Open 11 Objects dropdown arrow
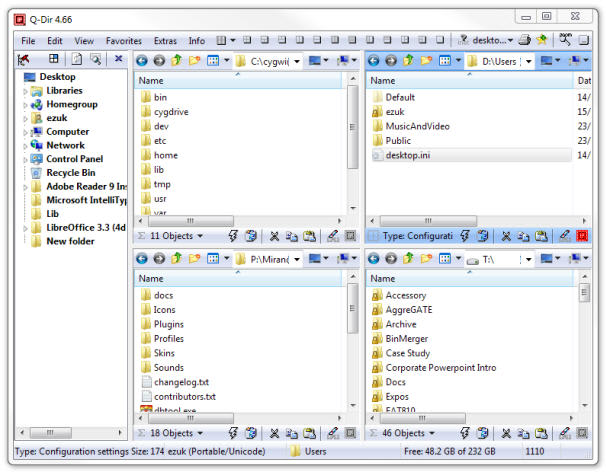The height and width of the screenshot is (474, 606). click(200, 236)
